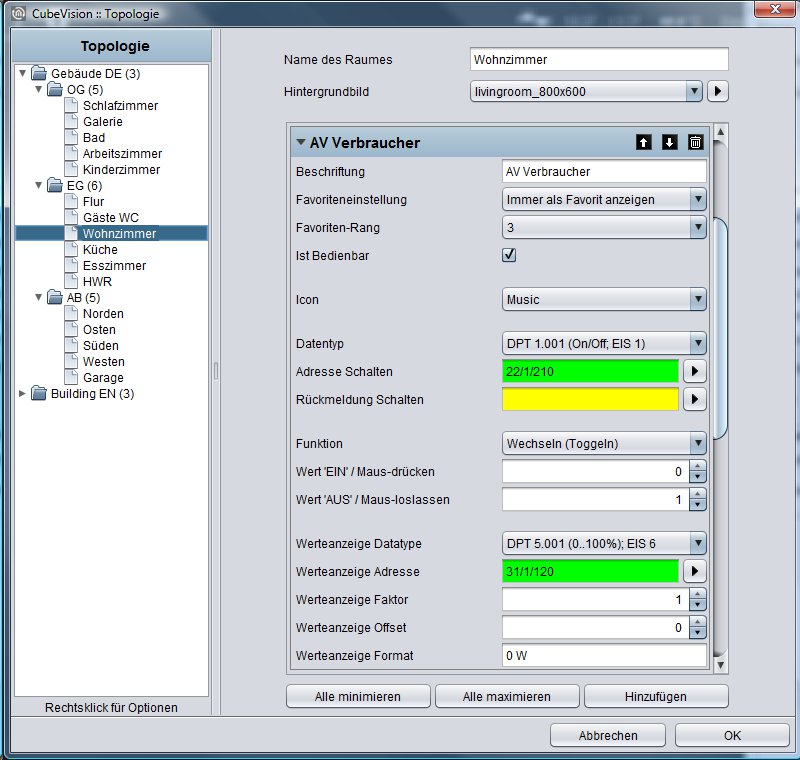
Task: Select Gäste WC in the tree
Action: coord(111,217)
